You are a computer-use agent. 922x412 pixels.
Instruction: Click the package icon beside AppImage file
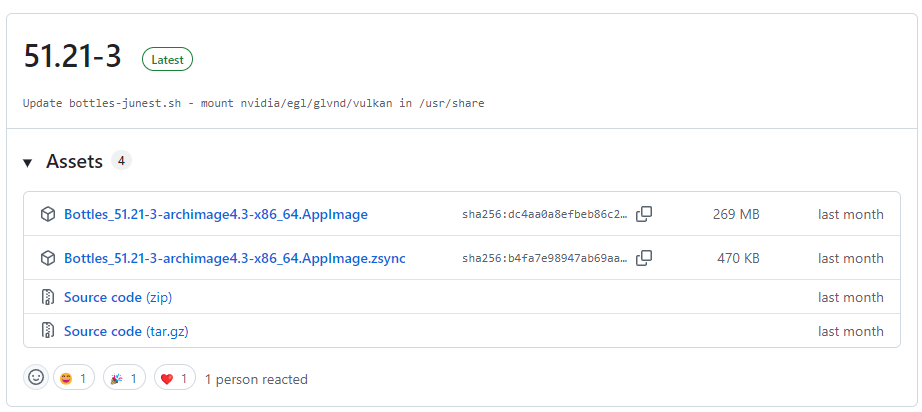pyautogui.click(x=48, y=215)
